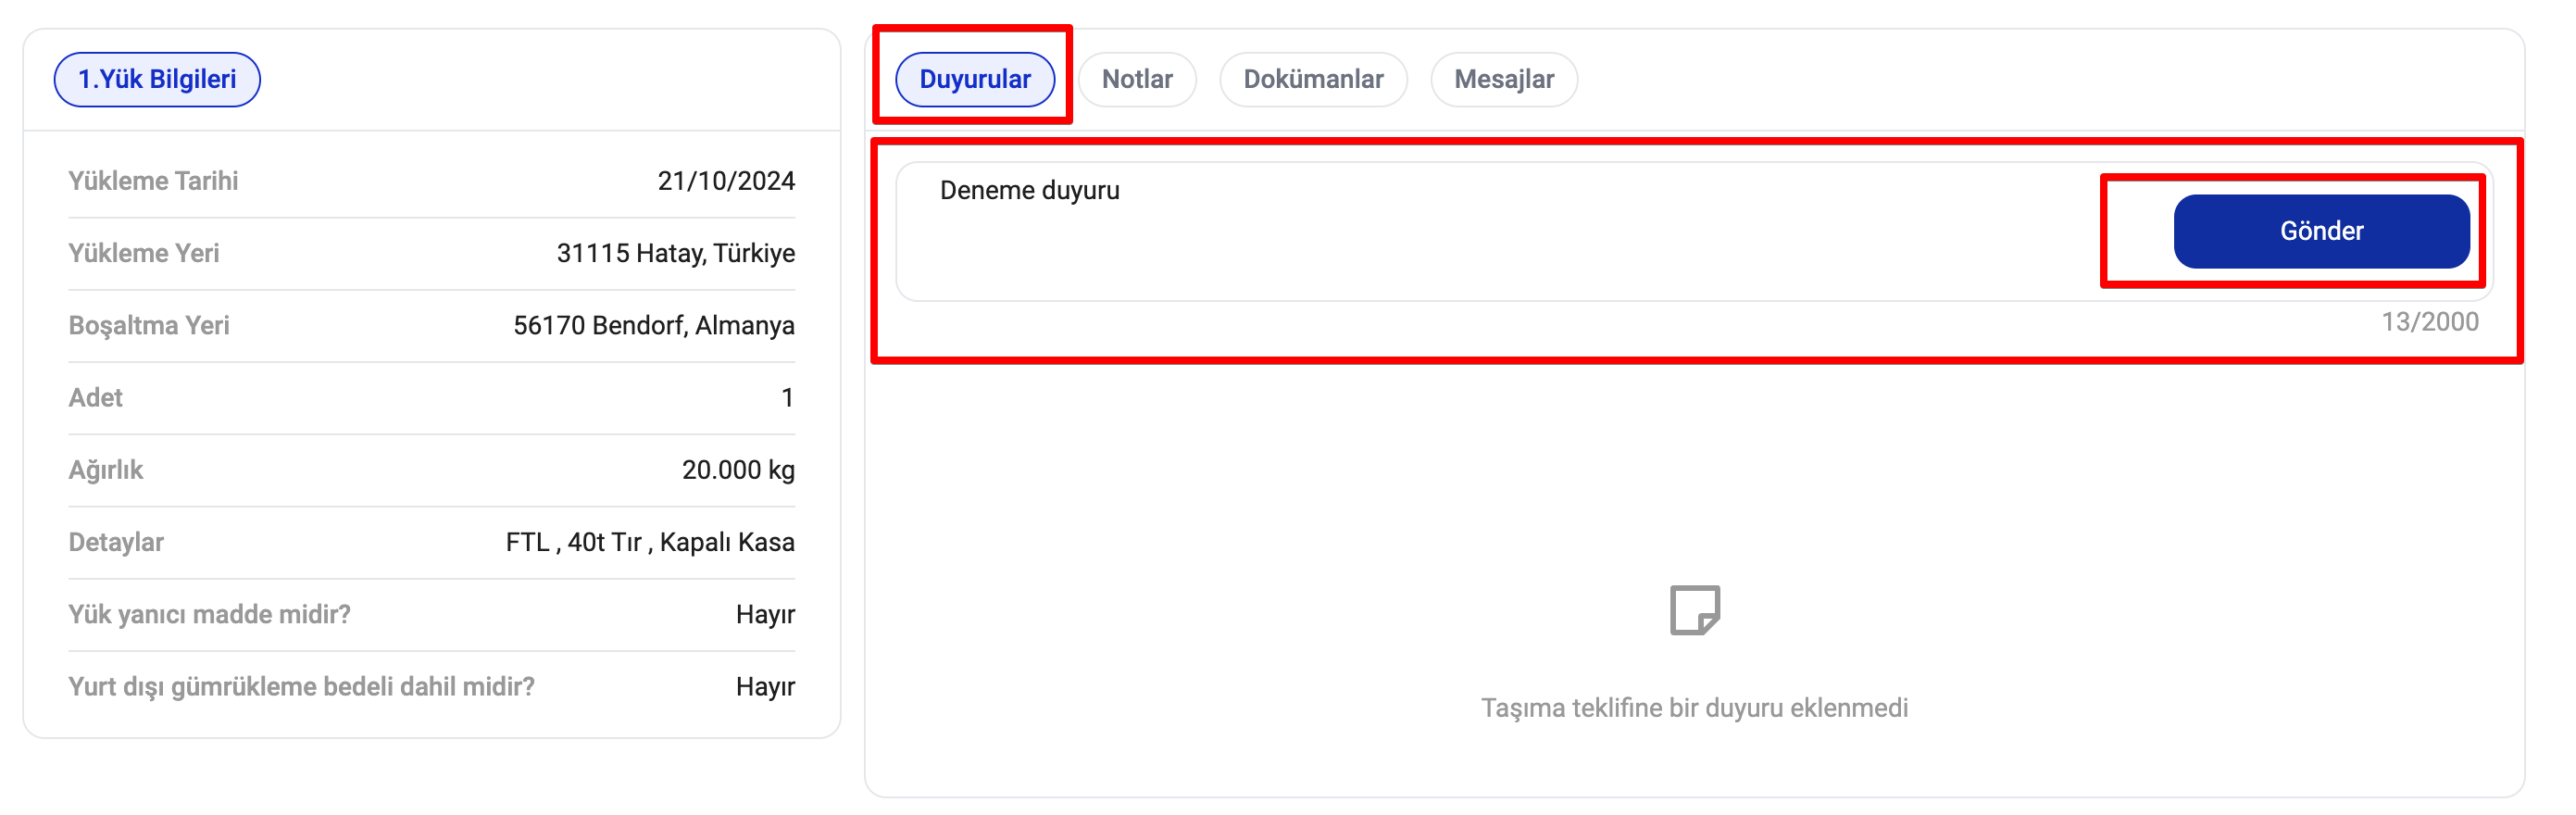Open the 1.Yük Bilgileri tab
This screenshot has height=815, width=2576.
coord(157,79)
